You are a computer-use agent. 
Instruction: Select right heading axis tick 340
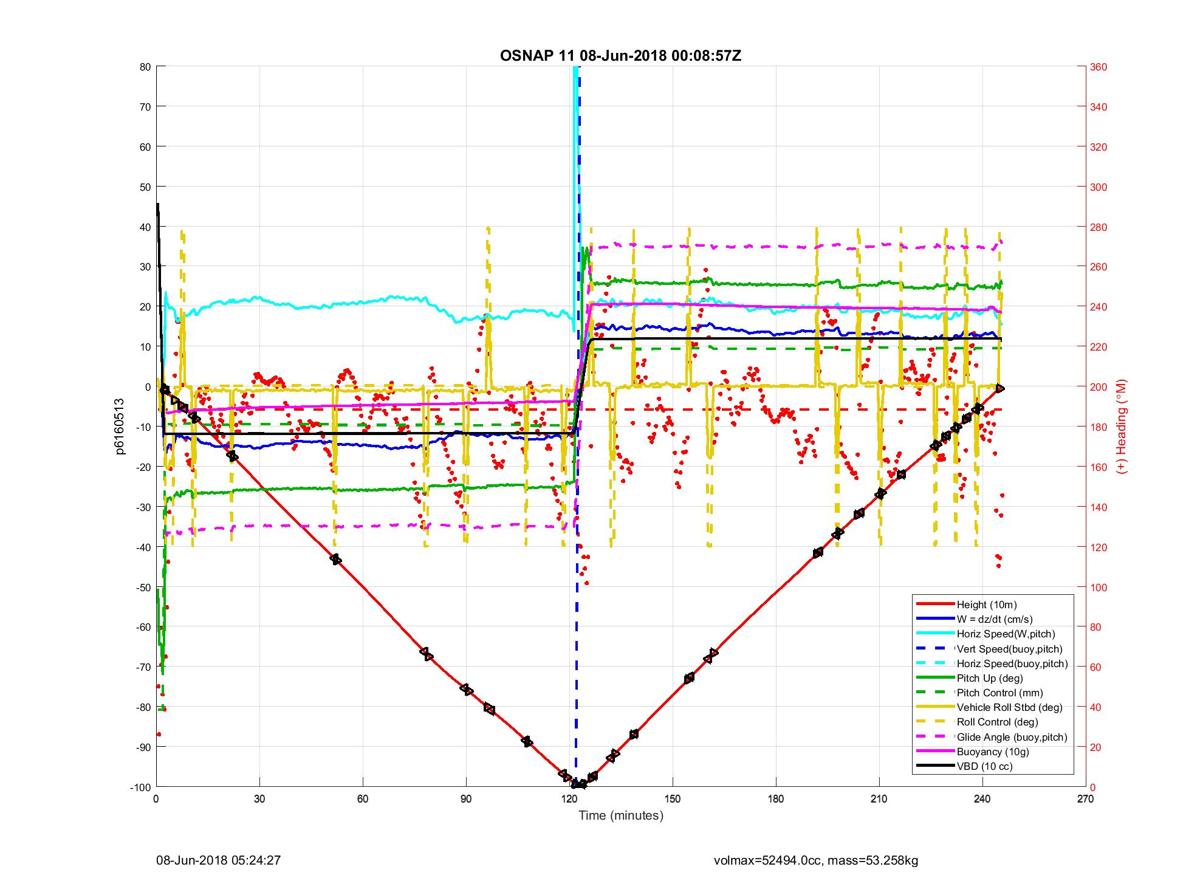click(1099, 107)
